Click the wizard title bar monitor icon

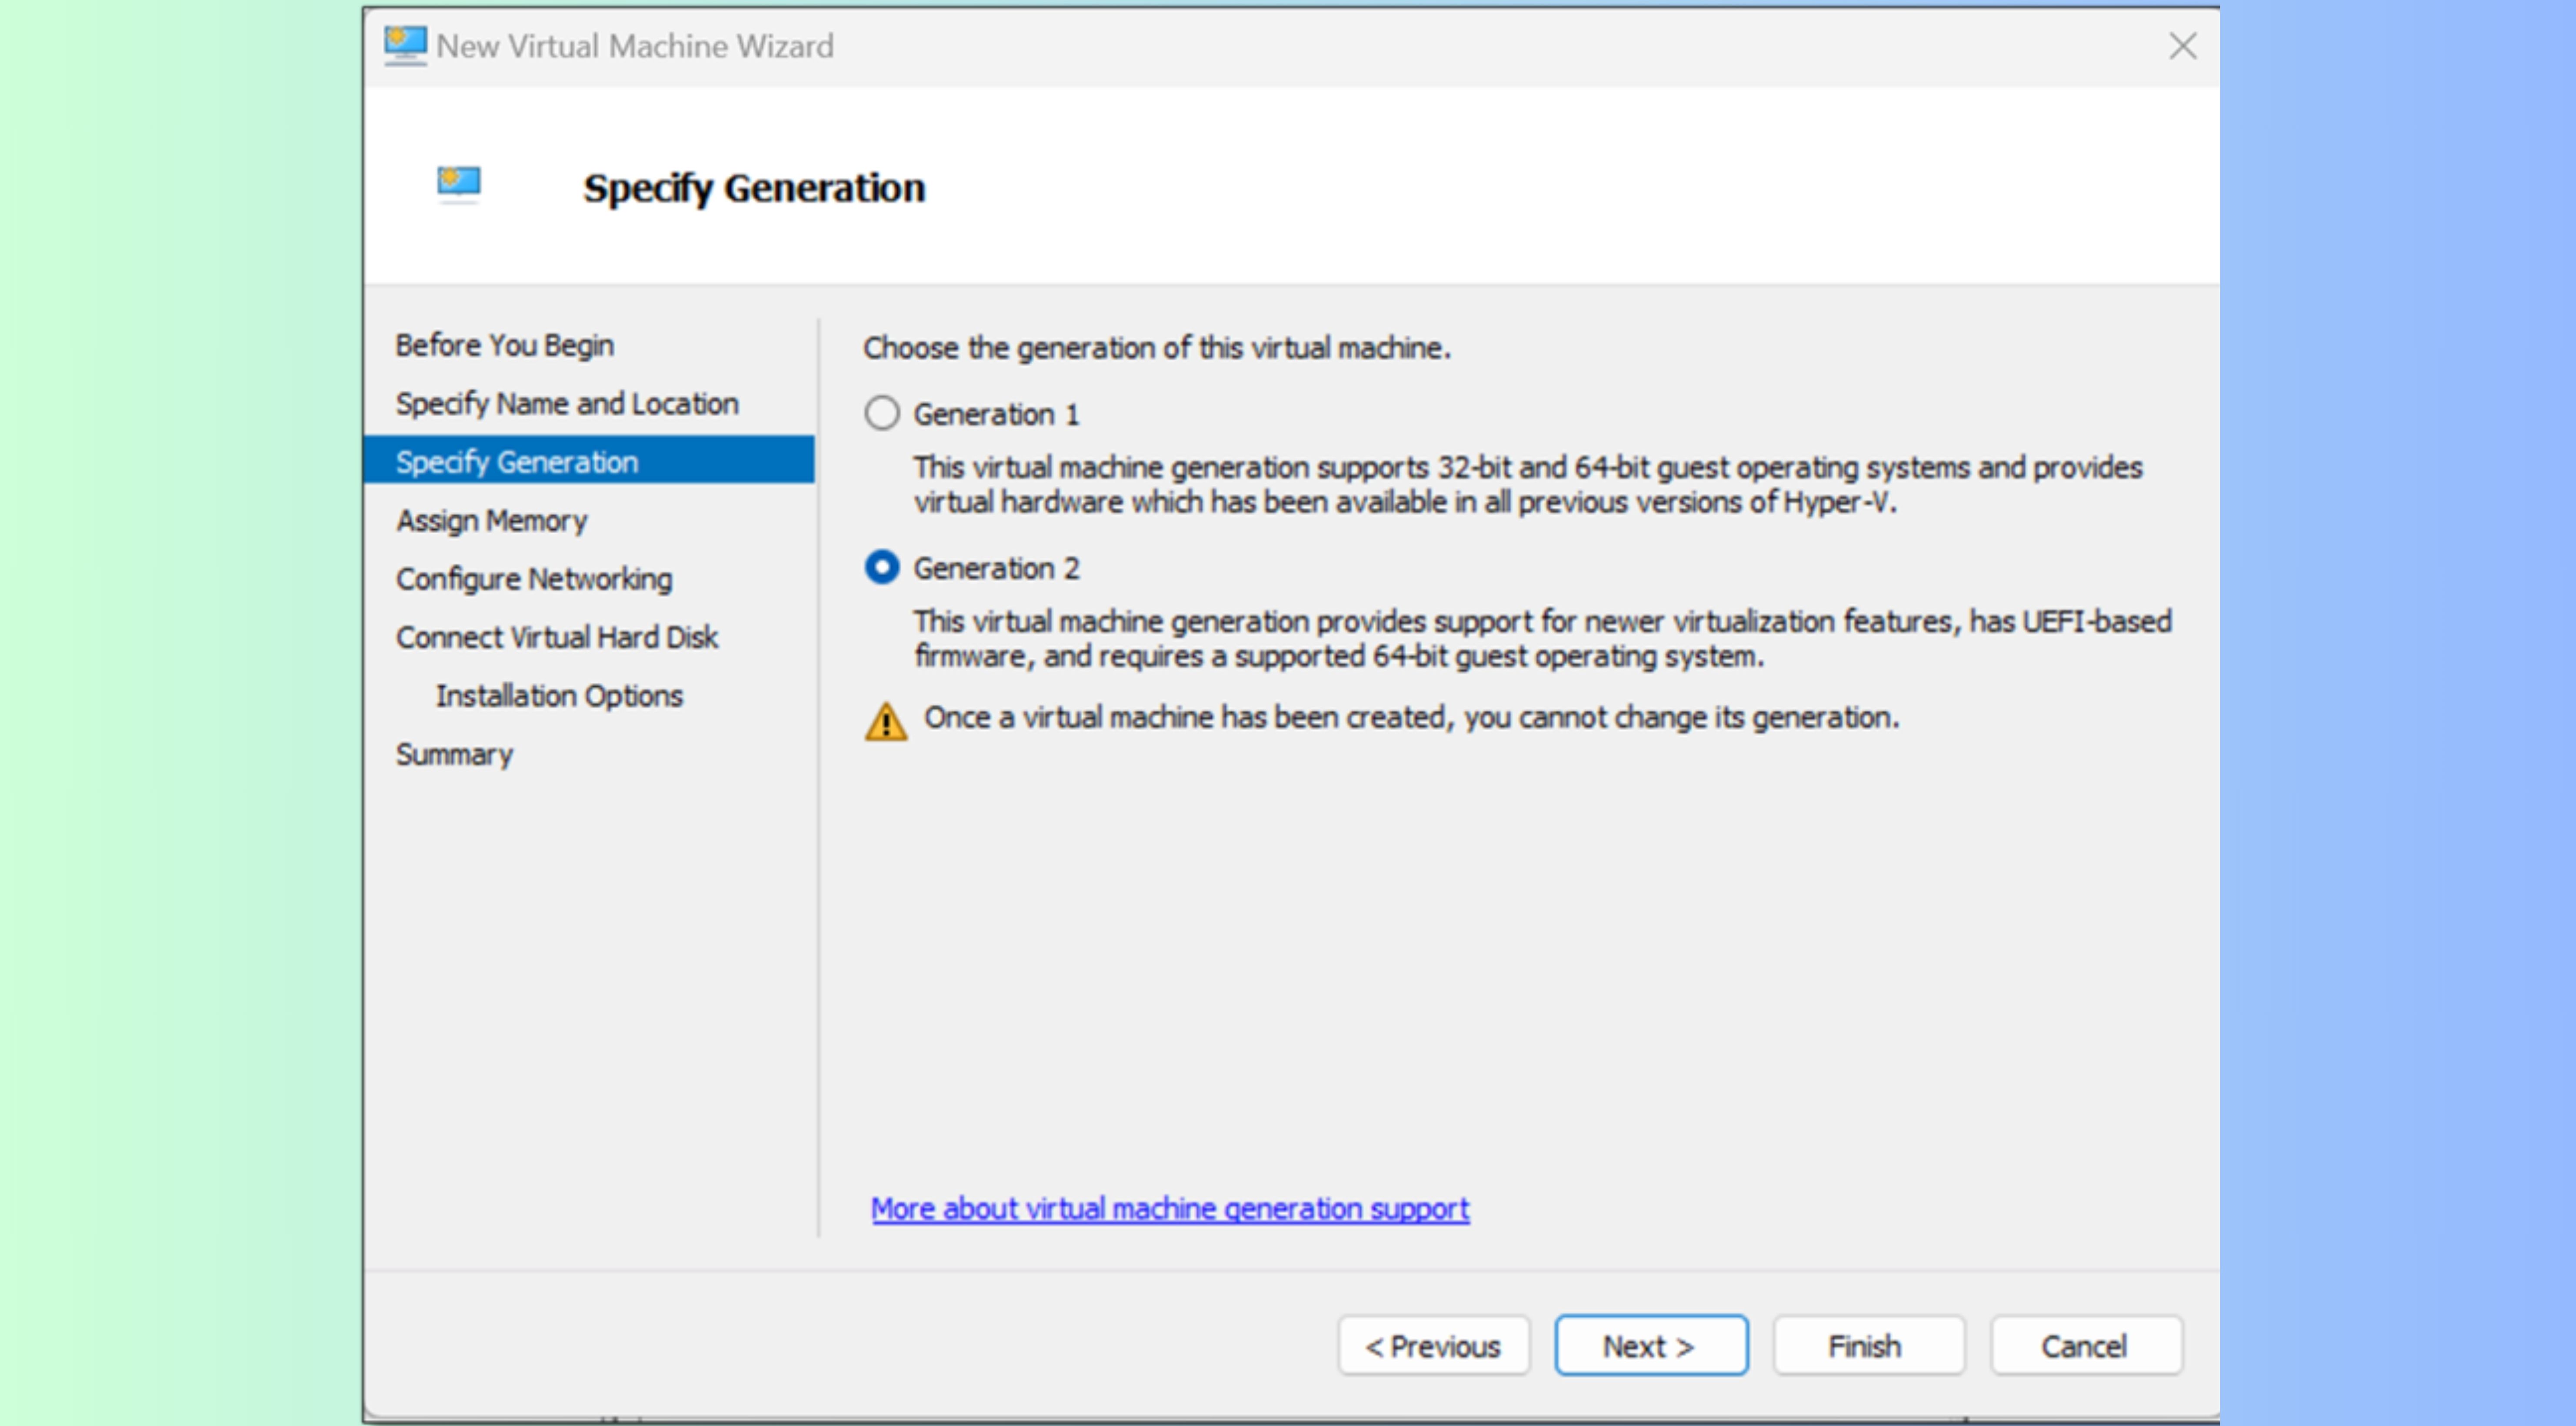[405, 46]
